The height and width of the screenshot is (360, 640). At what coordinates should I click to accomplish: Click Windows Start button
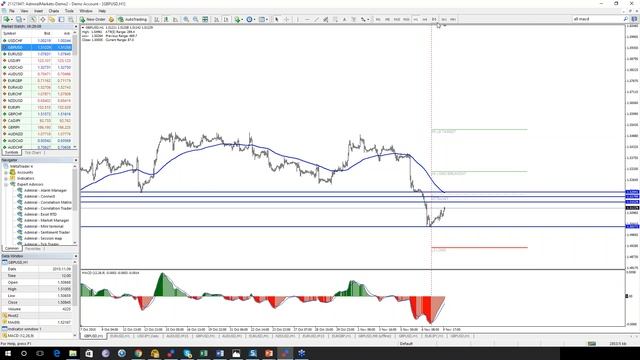coord(8,353)
